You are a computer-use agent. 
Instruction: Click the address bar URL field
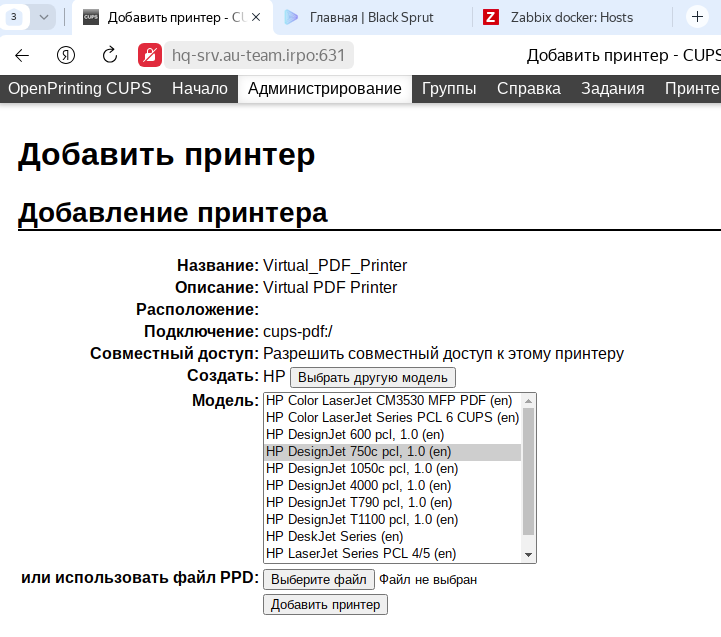pos(258,55)
